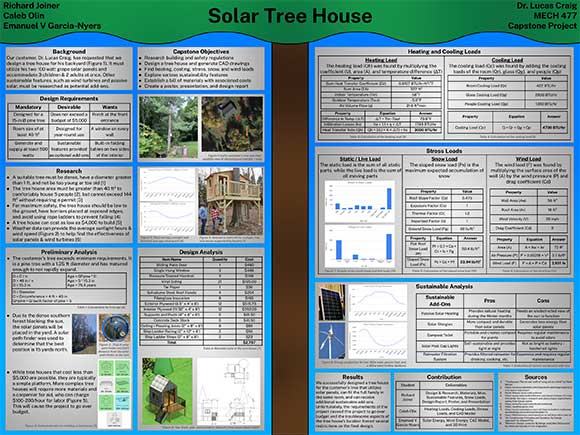580x435 pixels.
Task: Select the "Mandatory" column header
Action: click(x=28, y=107)
